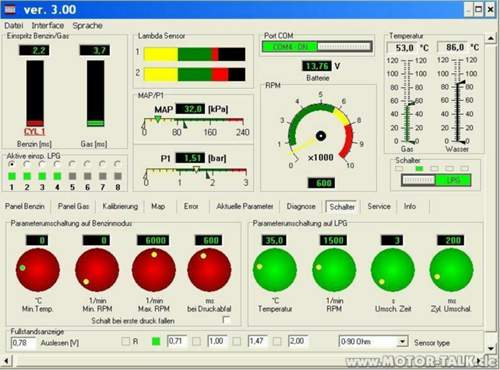Click the green Zyl. Umschal. knob
This screenshot has width=500, height=370.
click(x=451, y=270)
